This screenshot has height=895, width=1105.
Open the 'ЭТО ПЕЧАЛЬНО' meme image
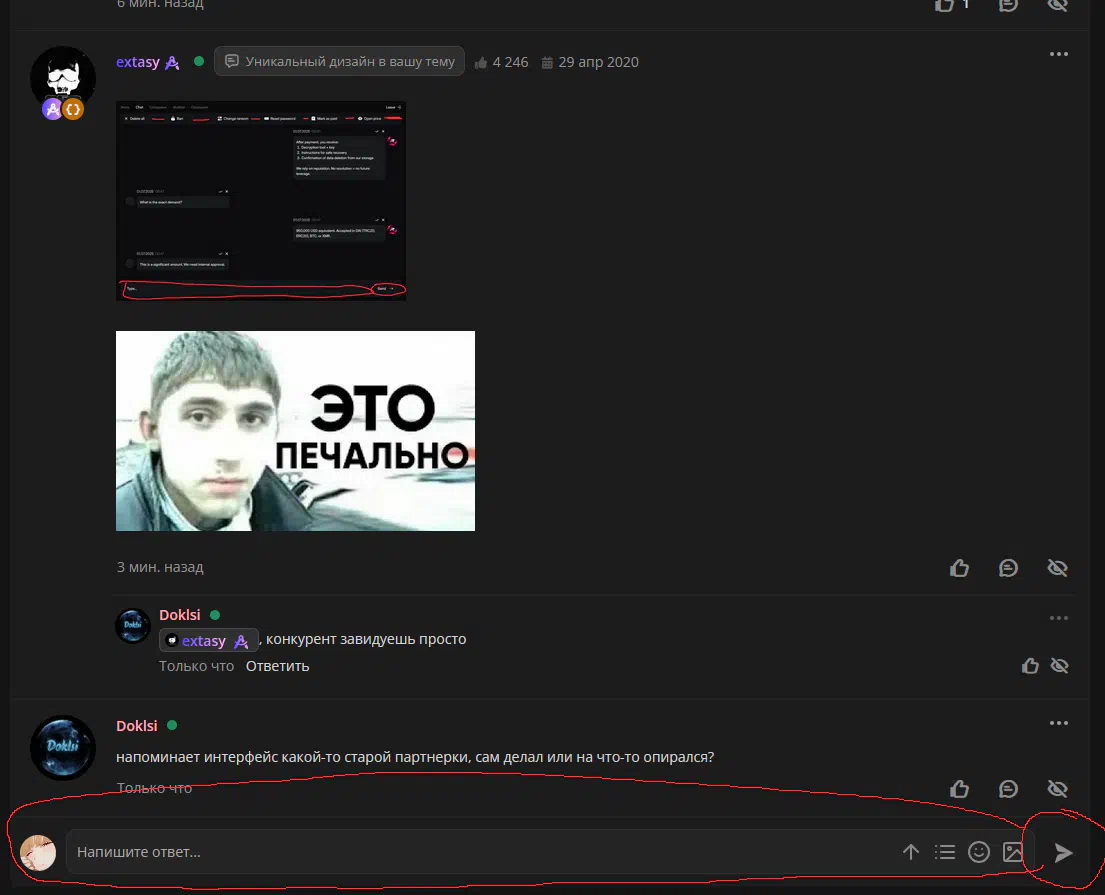pos(295,431)
